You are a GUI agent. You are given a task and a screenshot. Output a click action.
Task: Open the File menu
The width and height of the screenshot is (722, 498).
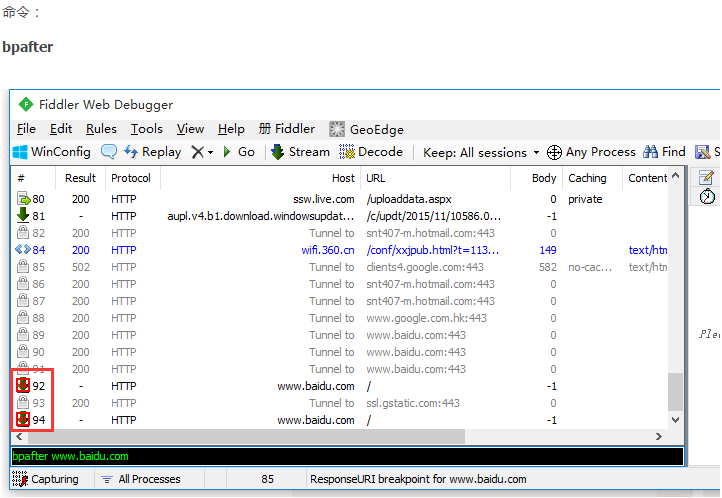(x=26, y=129)
